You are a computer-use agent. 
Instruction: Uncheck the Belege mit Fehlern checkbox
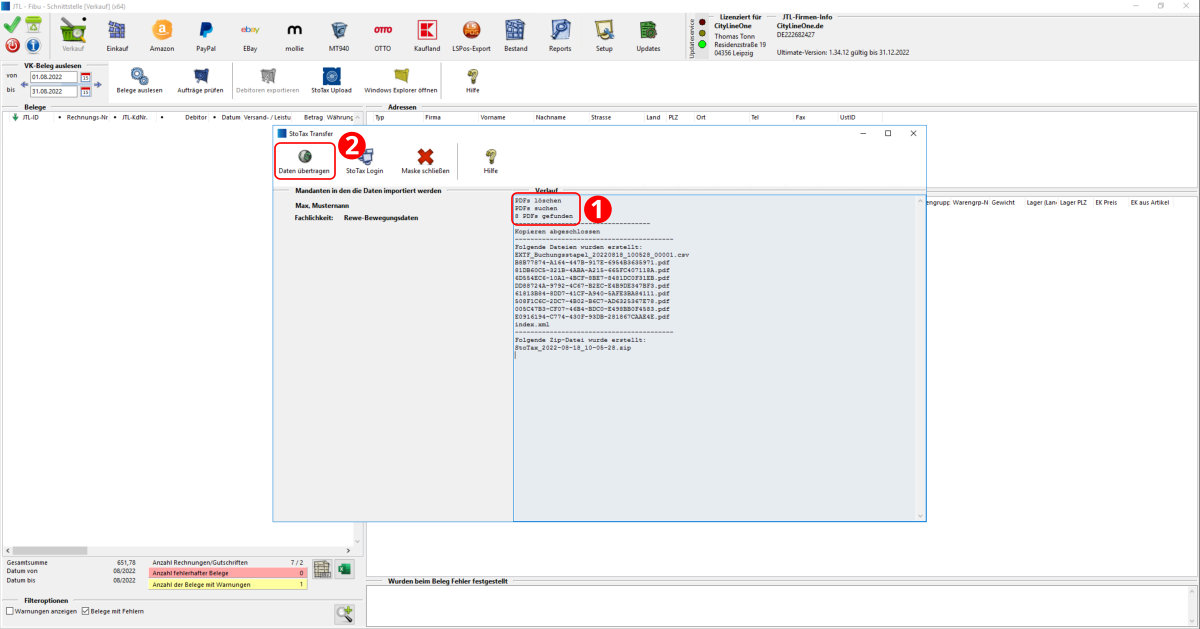[86, 611]
